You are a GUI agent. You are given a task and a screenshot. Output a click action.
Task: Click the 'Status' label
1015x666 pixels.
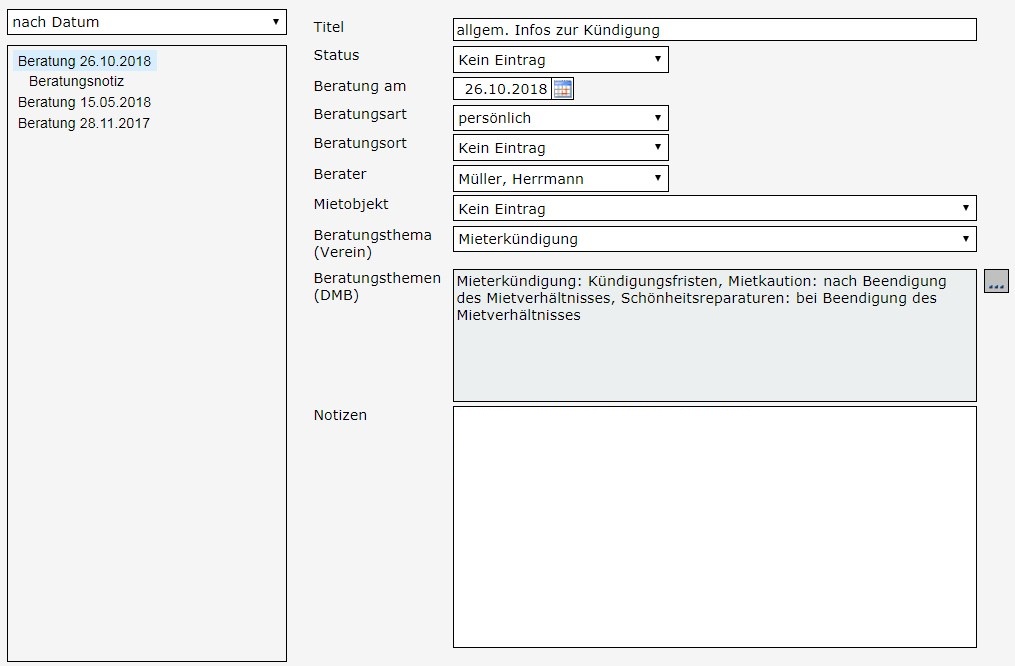pos(336,55)
